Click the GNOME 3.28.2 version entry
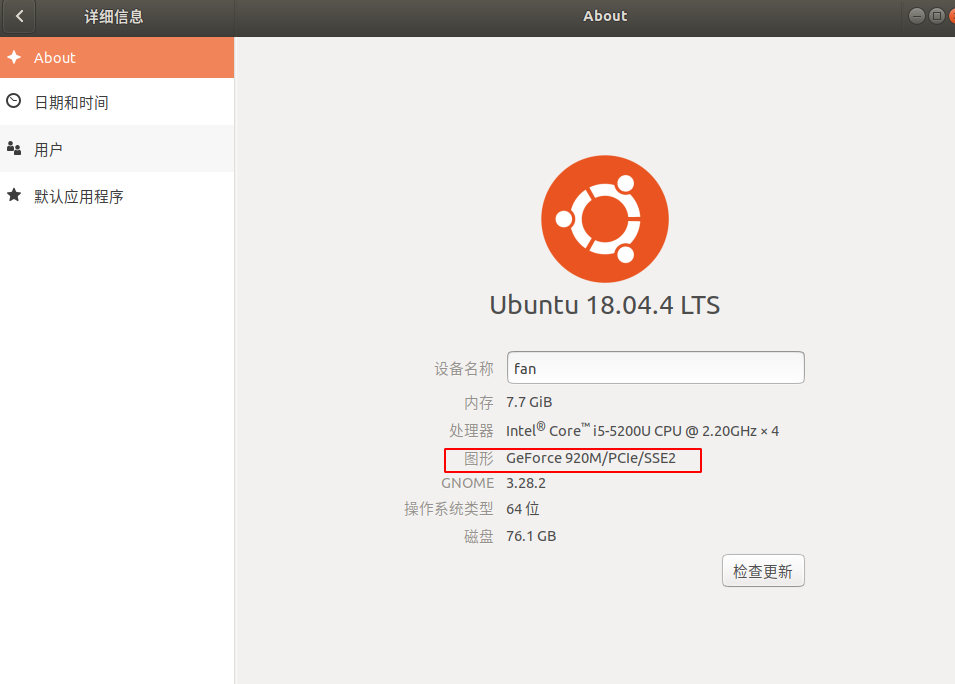The width and height of the screenshot is (955, 684). coord(526,482)
